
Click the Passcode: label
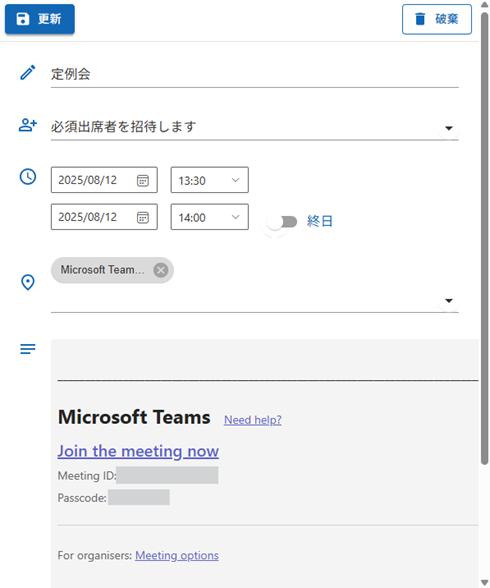pyautogui.click(x=82, y=498)
